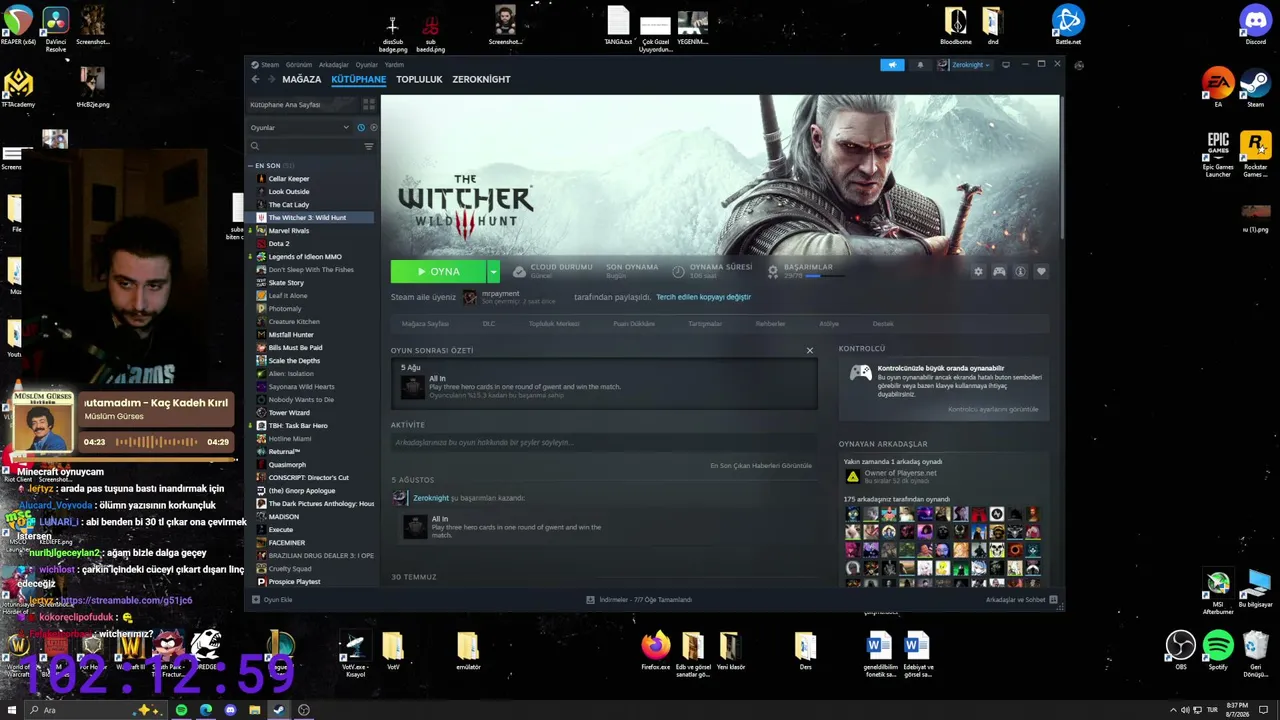This screenshot has height=720, width=1280.
Task: Switch to the TOPLULUK tab
Action: point(419,79)
